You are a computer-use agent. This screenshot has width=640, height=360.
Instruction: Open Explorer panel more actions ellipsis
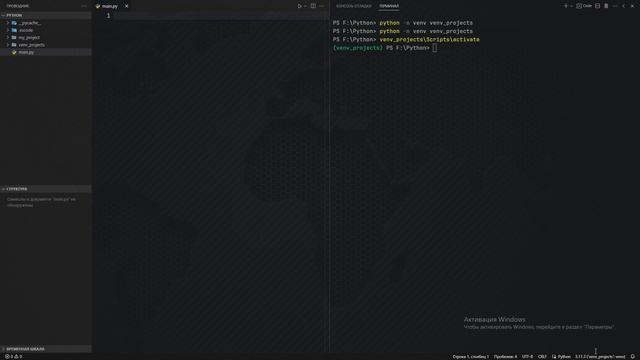(x=84, y=6)
